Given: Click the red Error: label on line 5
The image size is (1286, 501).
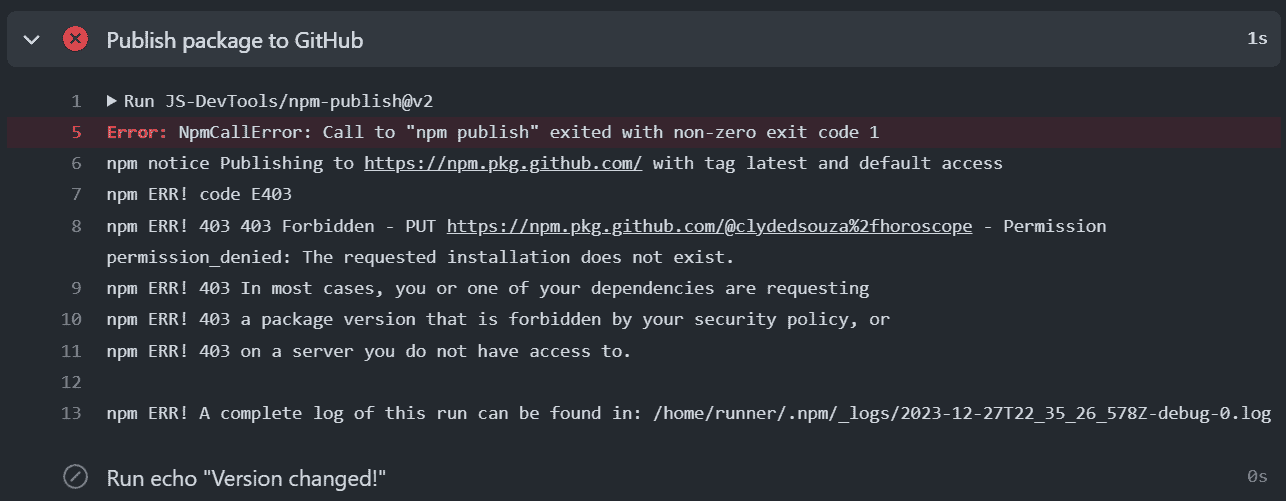Looking at the screenshot, I should point(137,132).
